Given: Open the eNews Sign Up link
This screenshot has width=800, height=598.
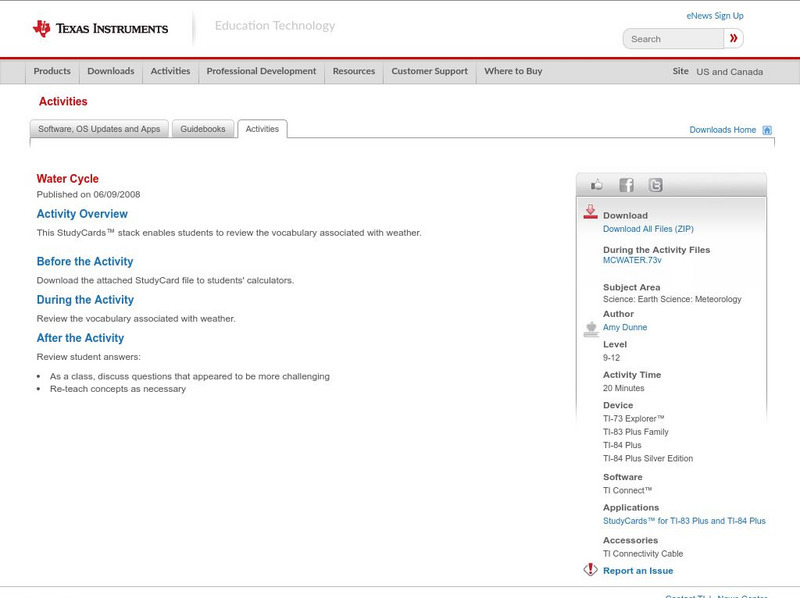Looking at the screenshot, I should (x=715, y=16).
